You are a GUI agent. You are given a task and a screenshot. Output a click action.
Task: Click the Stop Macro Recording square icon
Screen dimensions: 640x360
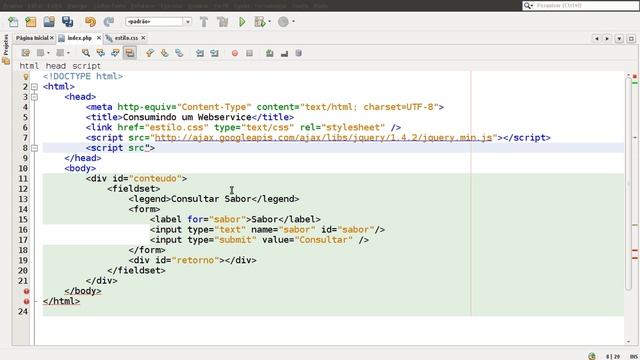[x=249, y=53]
